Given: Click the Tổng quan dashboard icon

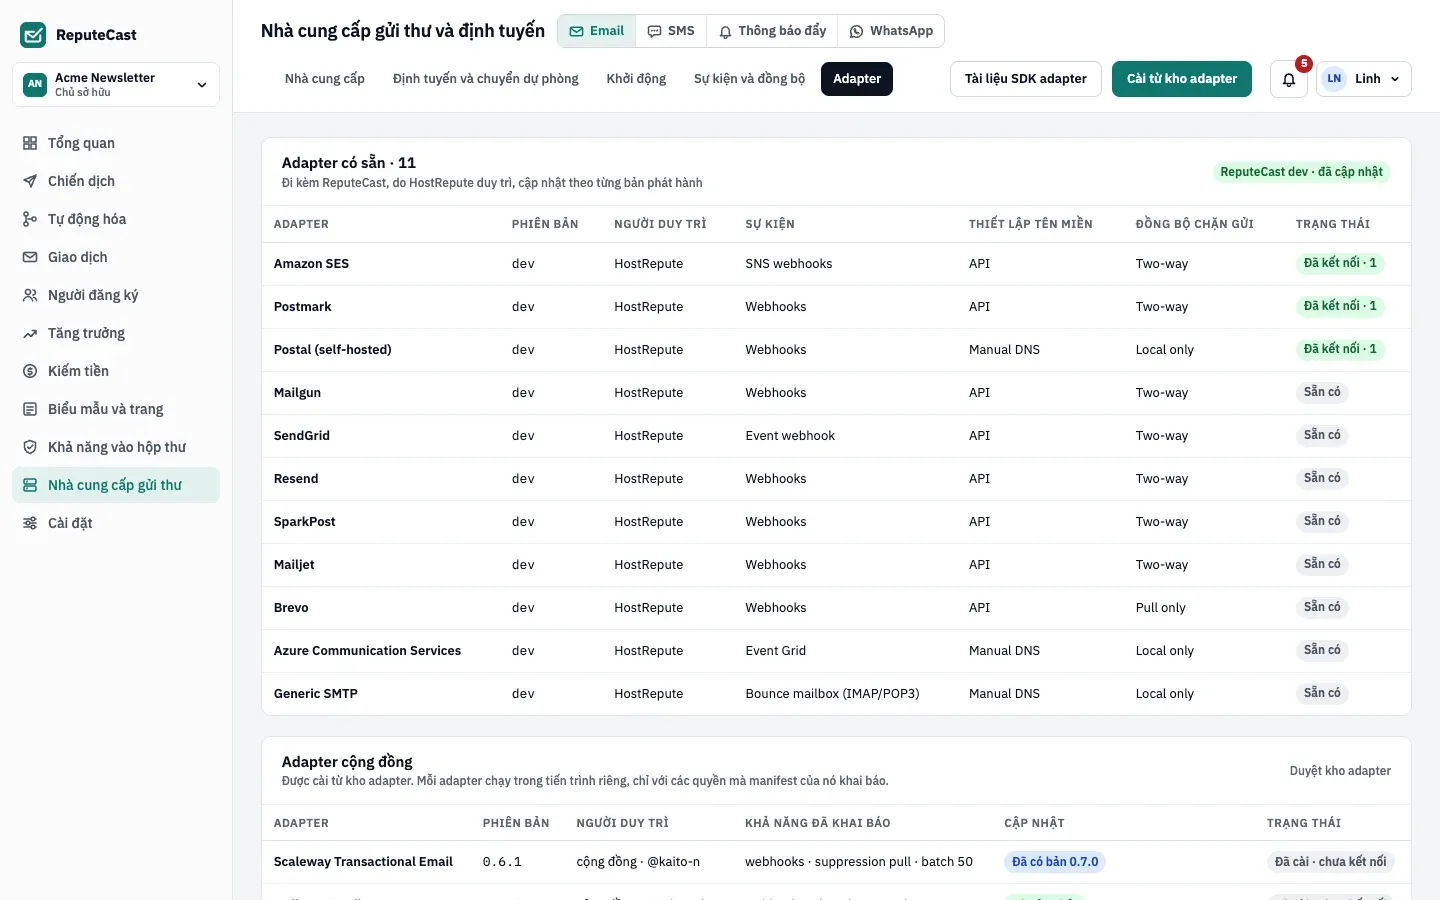Looking at the screenshot, I should [30, 143].
